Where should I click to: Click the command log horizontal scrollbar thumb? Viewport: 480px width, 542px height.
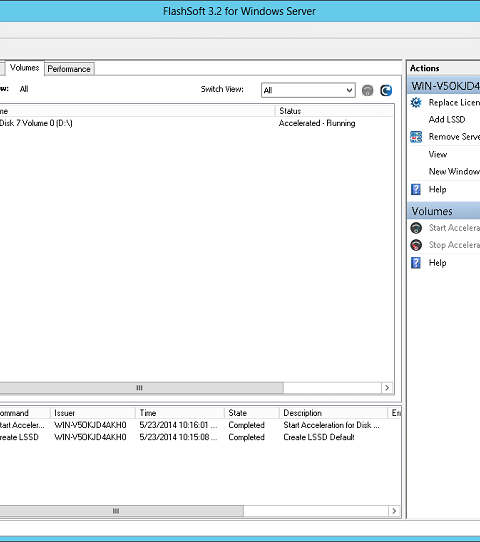(121, 511)
